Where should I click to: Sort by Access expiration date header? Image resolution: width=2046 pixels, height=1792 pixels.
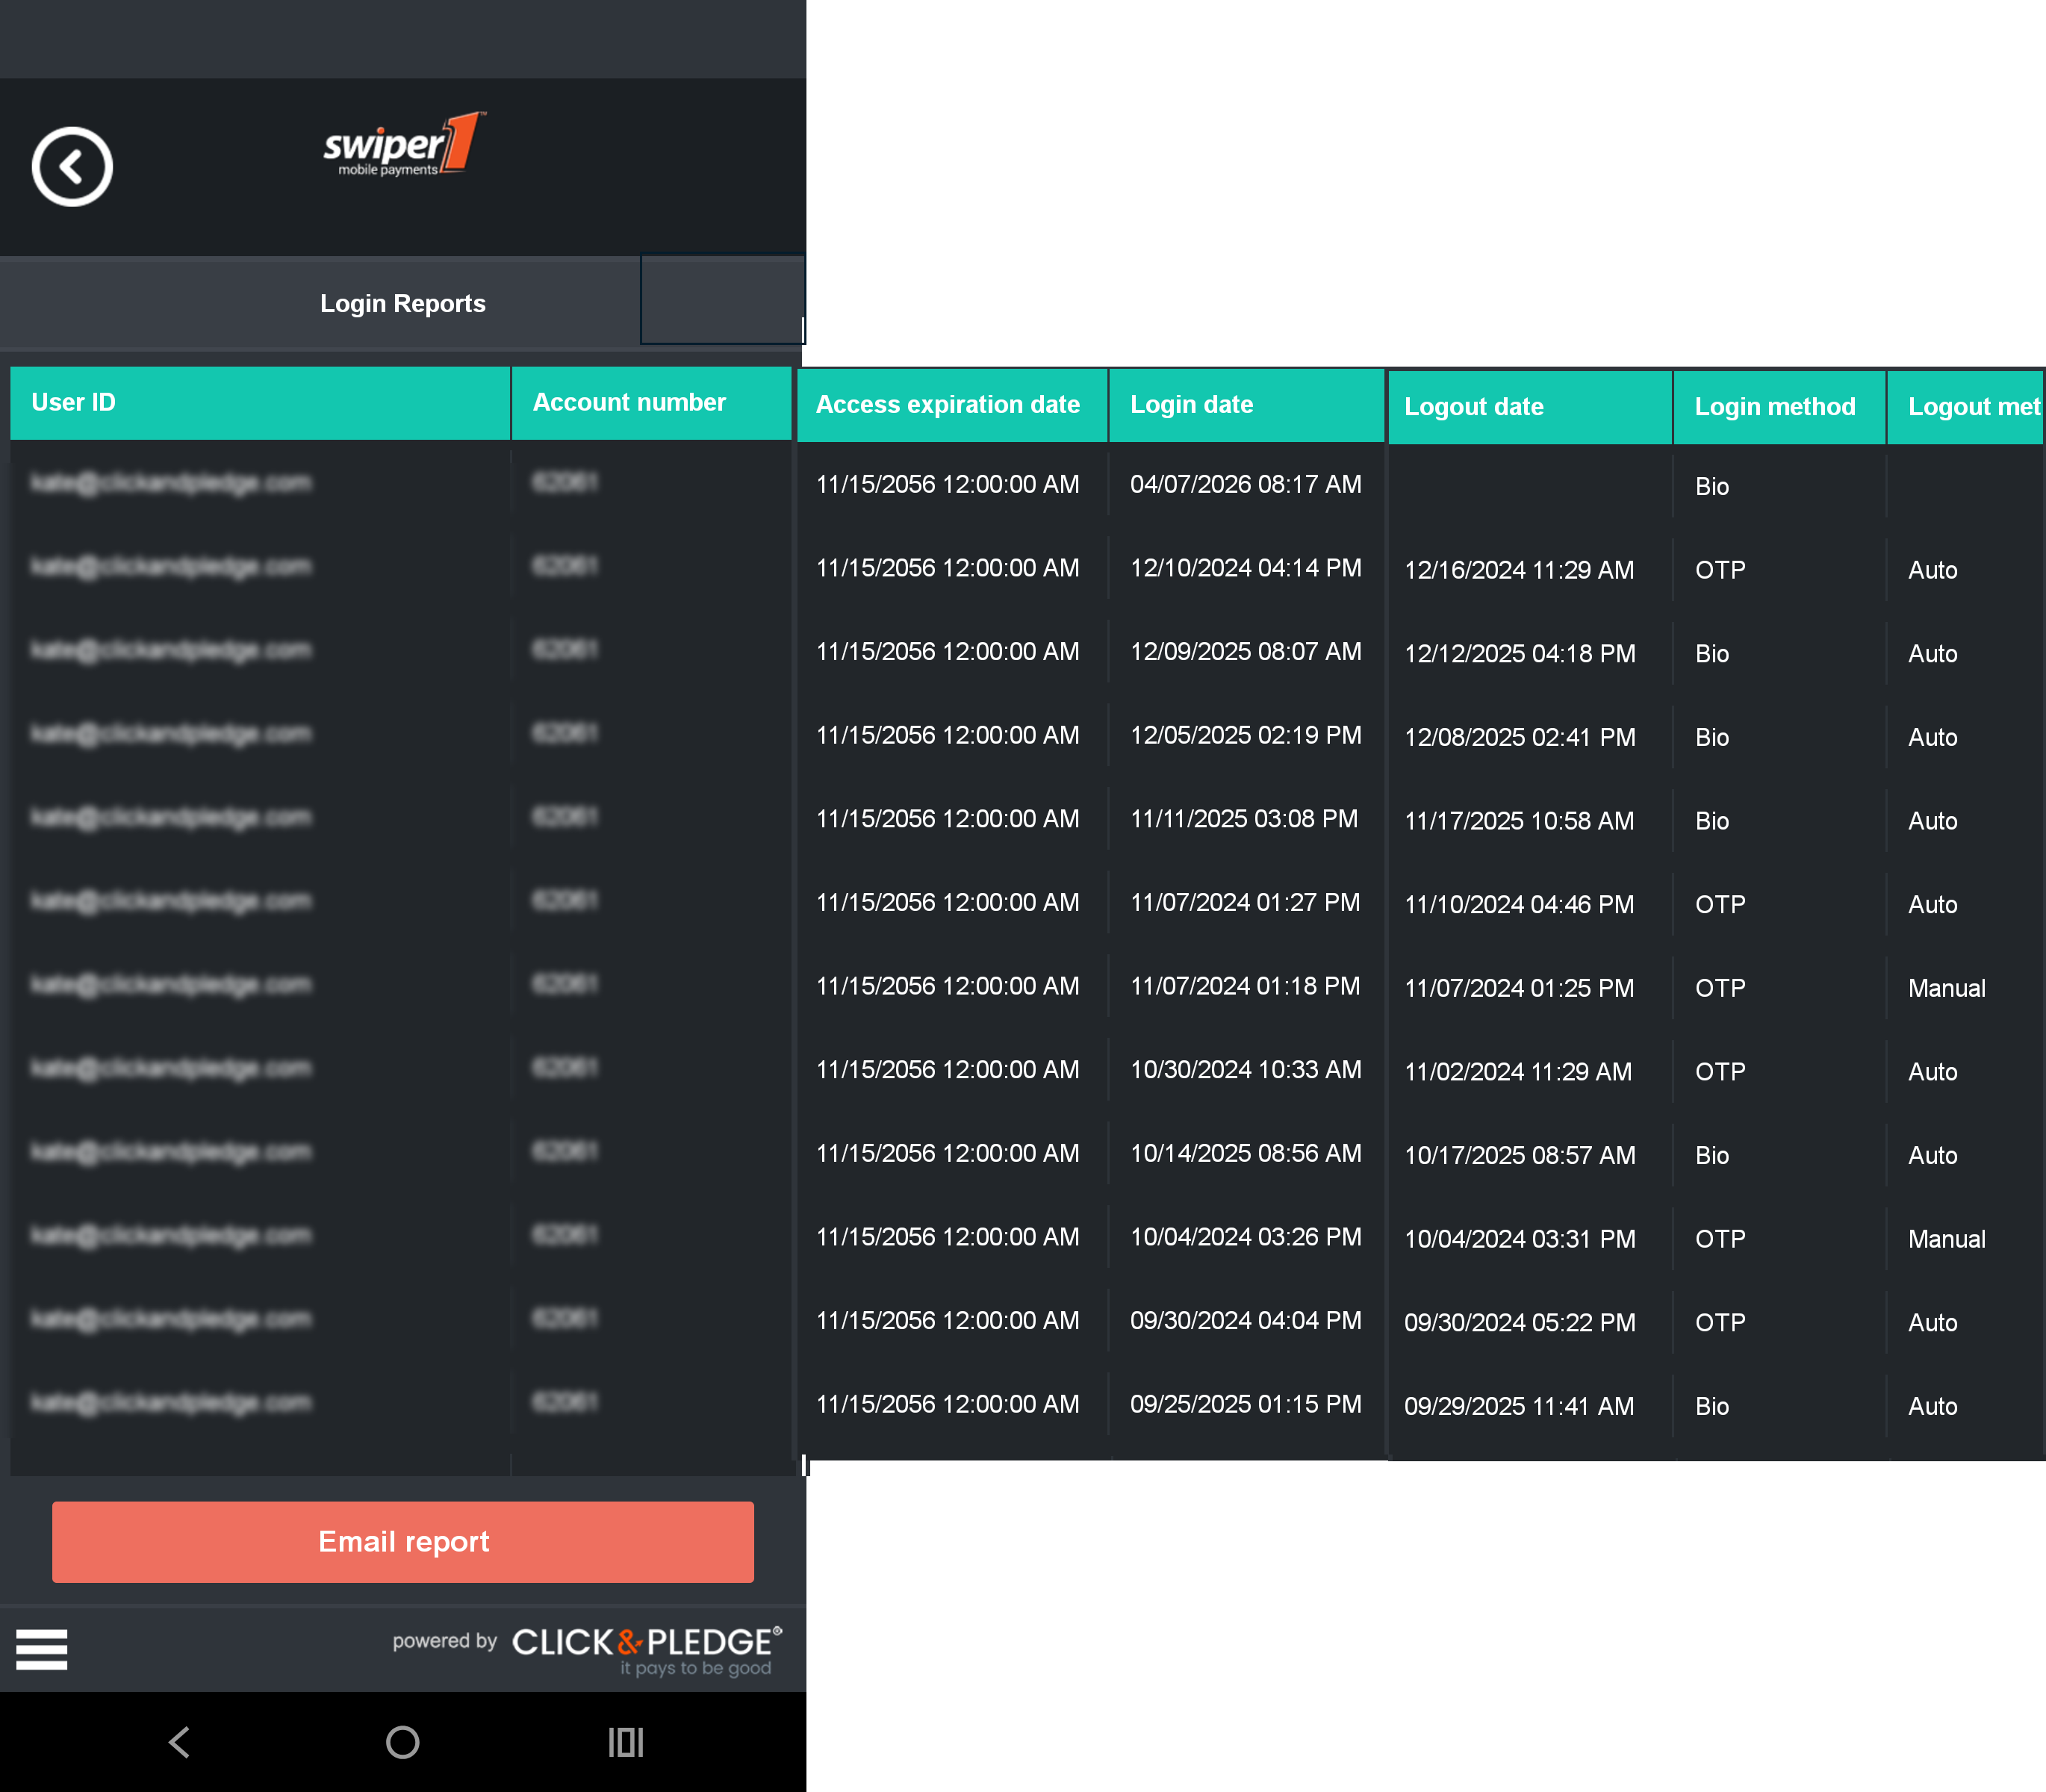coord(952,405)
